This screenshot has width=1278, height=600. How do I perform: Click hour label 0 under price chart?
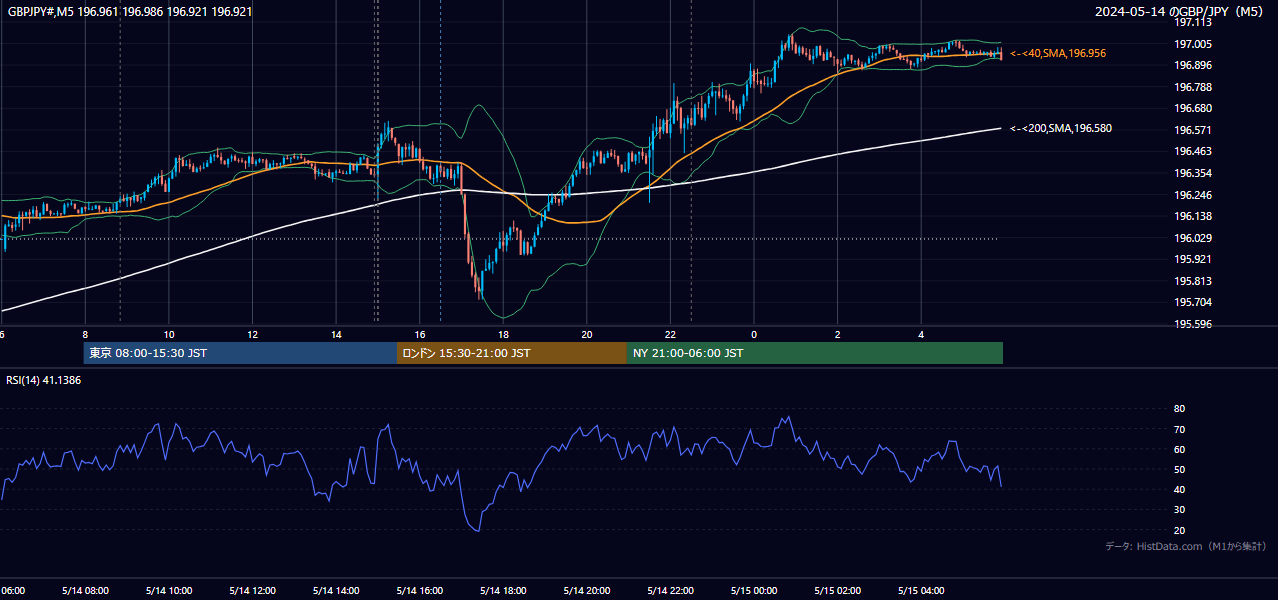754,334
